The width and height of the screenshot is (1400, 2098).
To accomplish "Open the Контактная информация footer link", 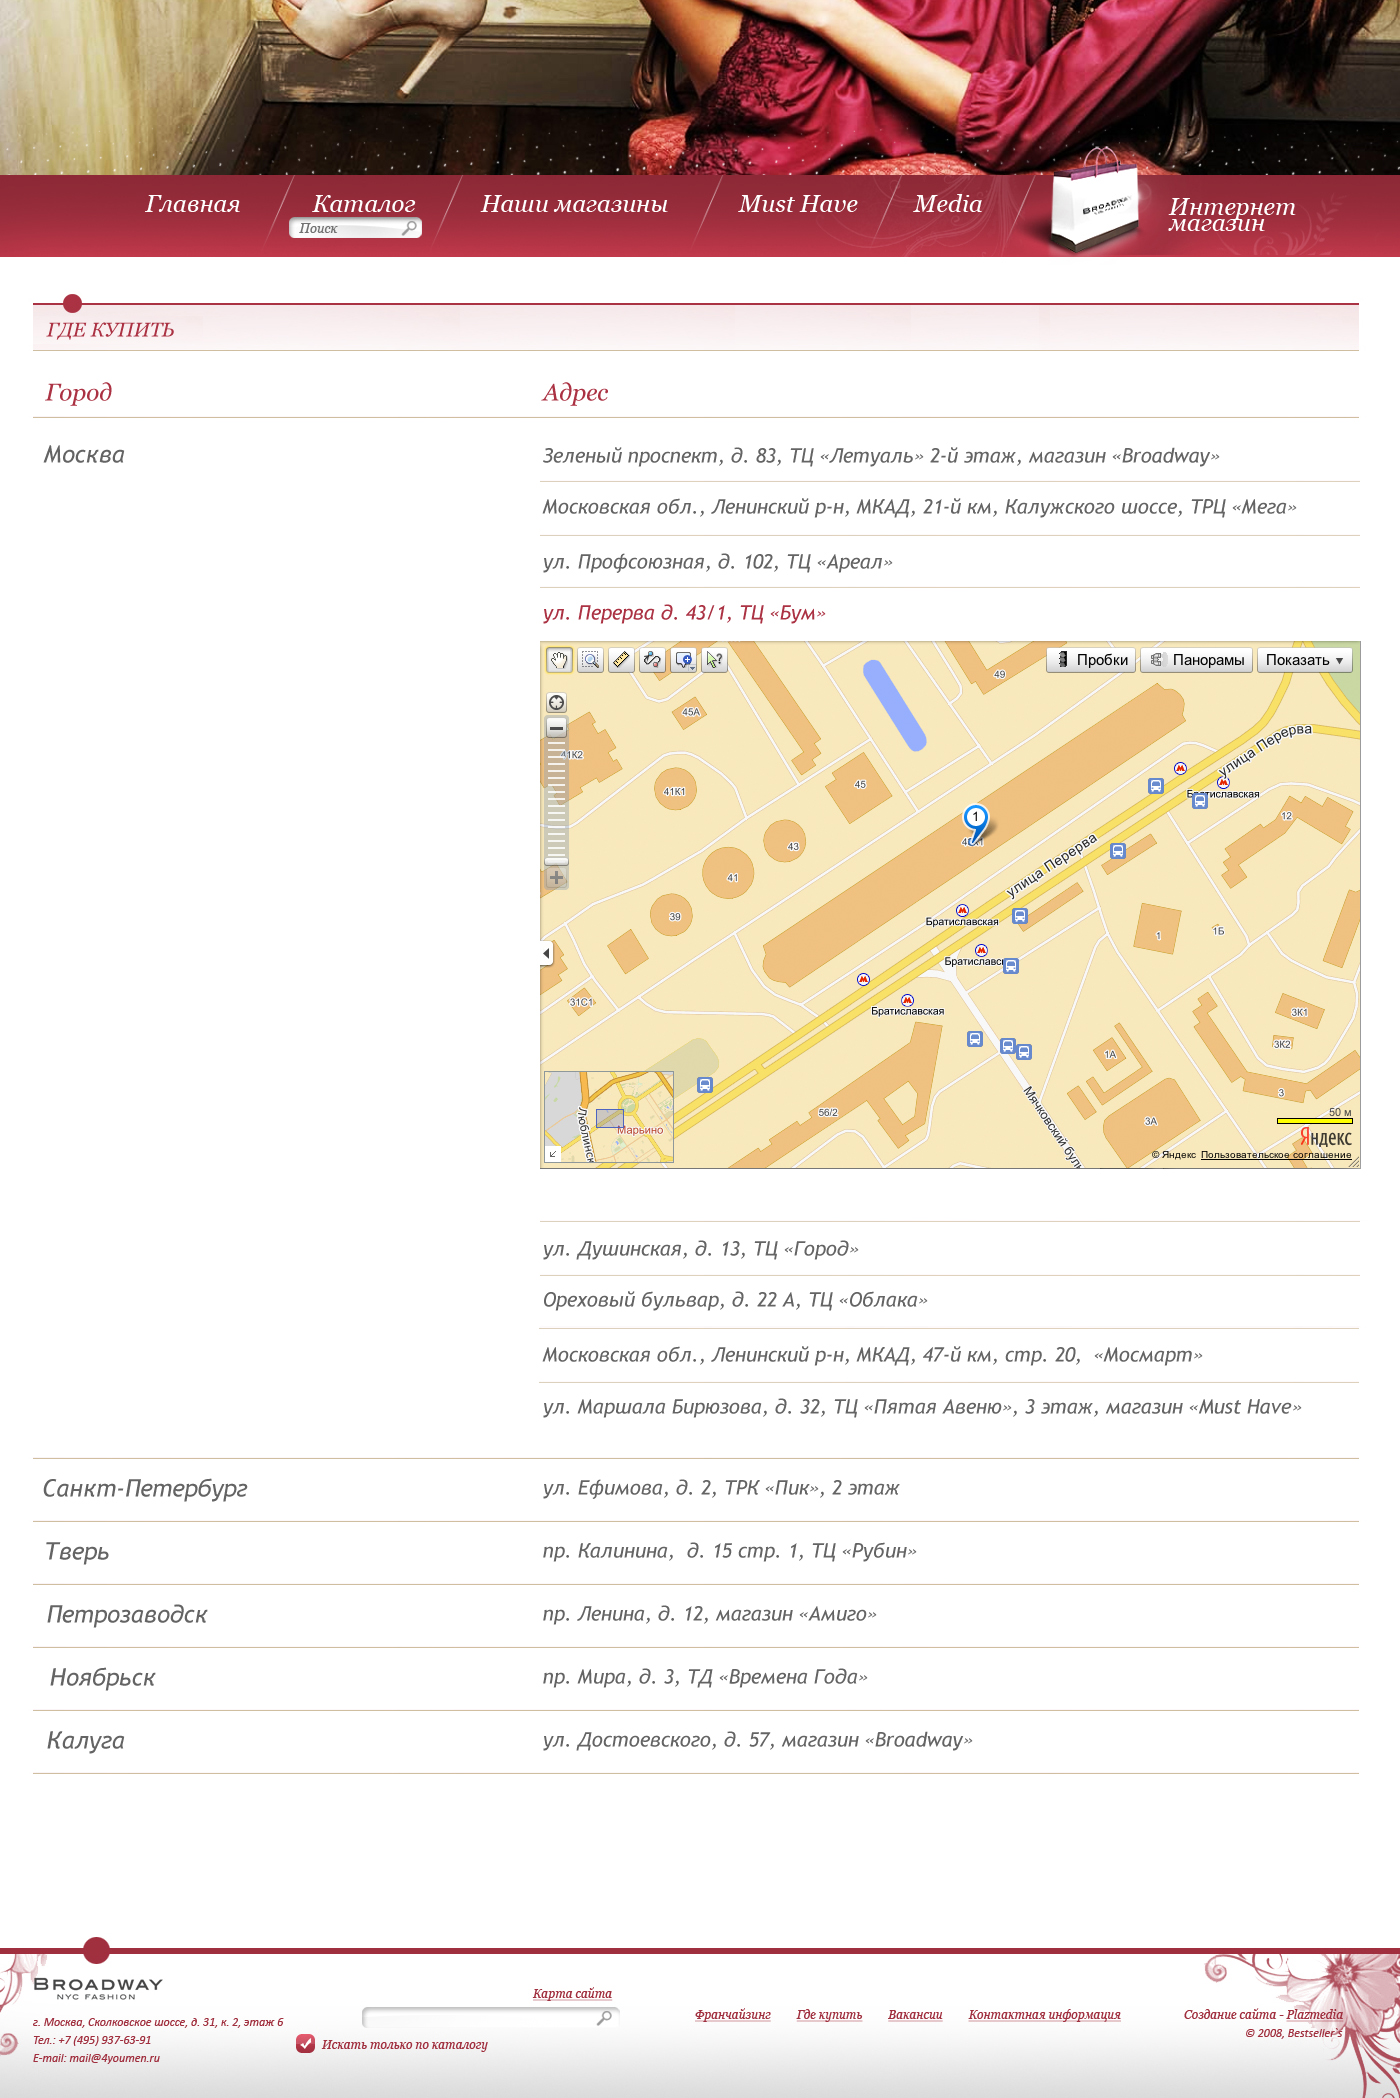I will click(1044, 2014).
